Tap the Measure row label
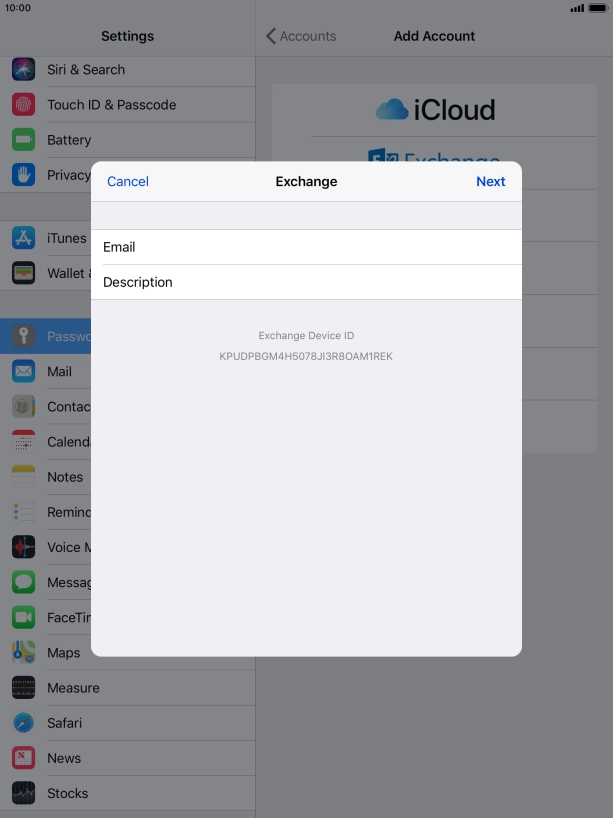The image size is (613, 818). 73,688
